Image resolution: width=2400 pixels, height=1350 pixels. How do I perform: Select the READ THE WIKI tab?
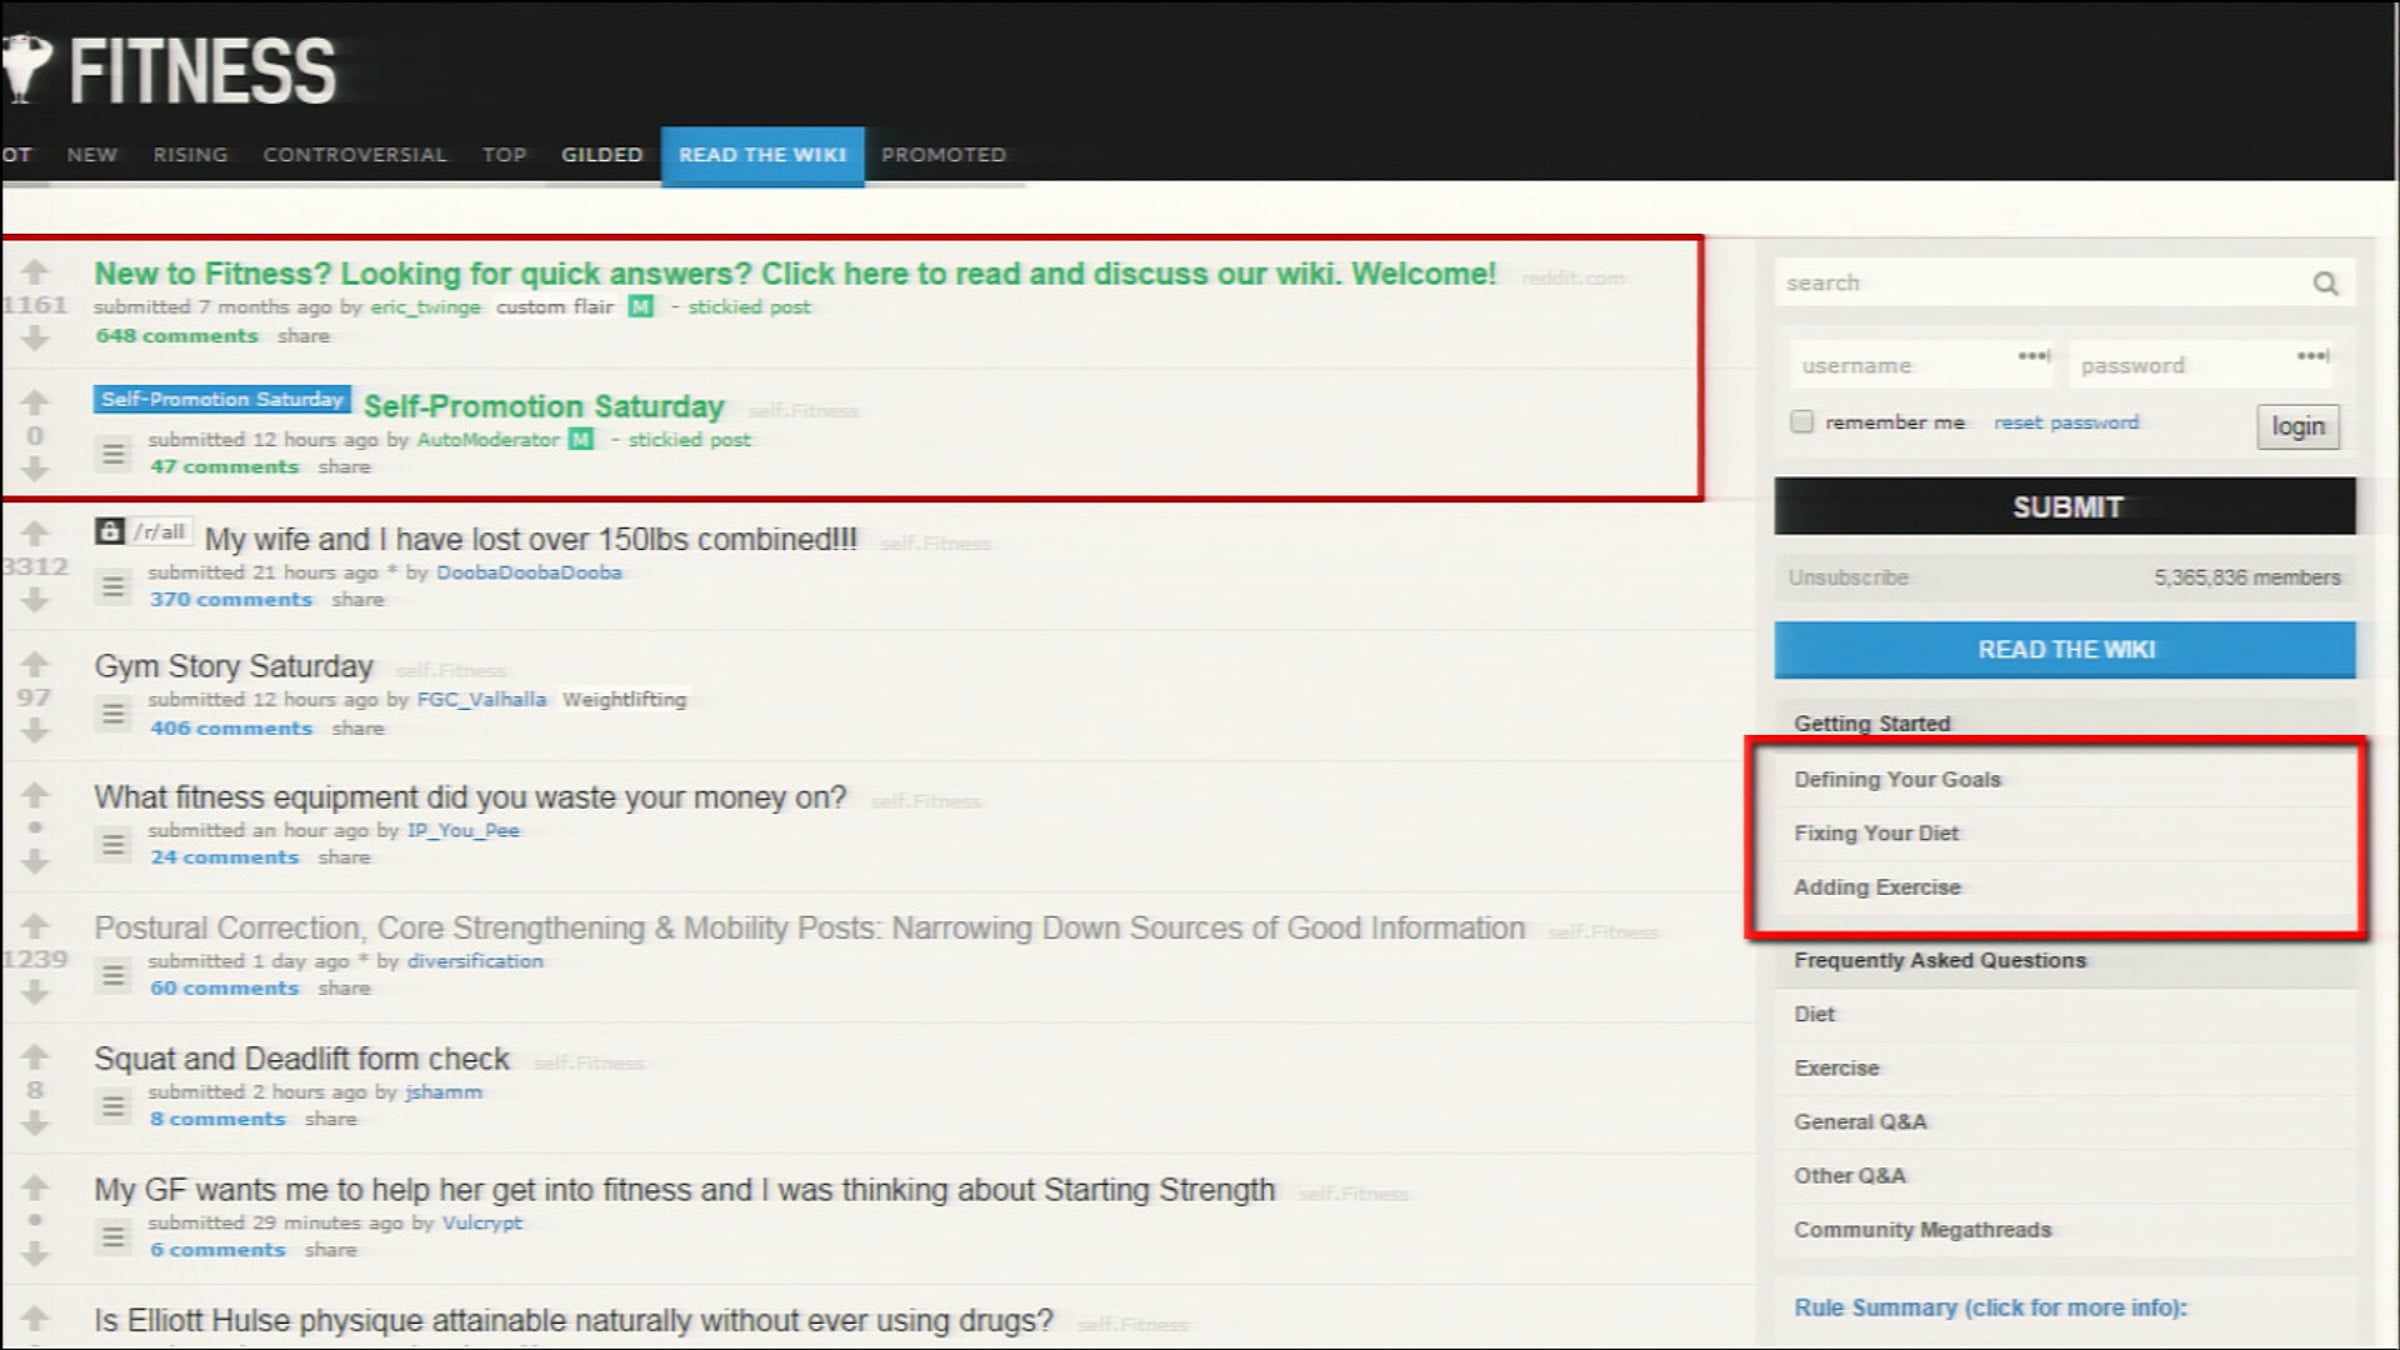[763, 156]
